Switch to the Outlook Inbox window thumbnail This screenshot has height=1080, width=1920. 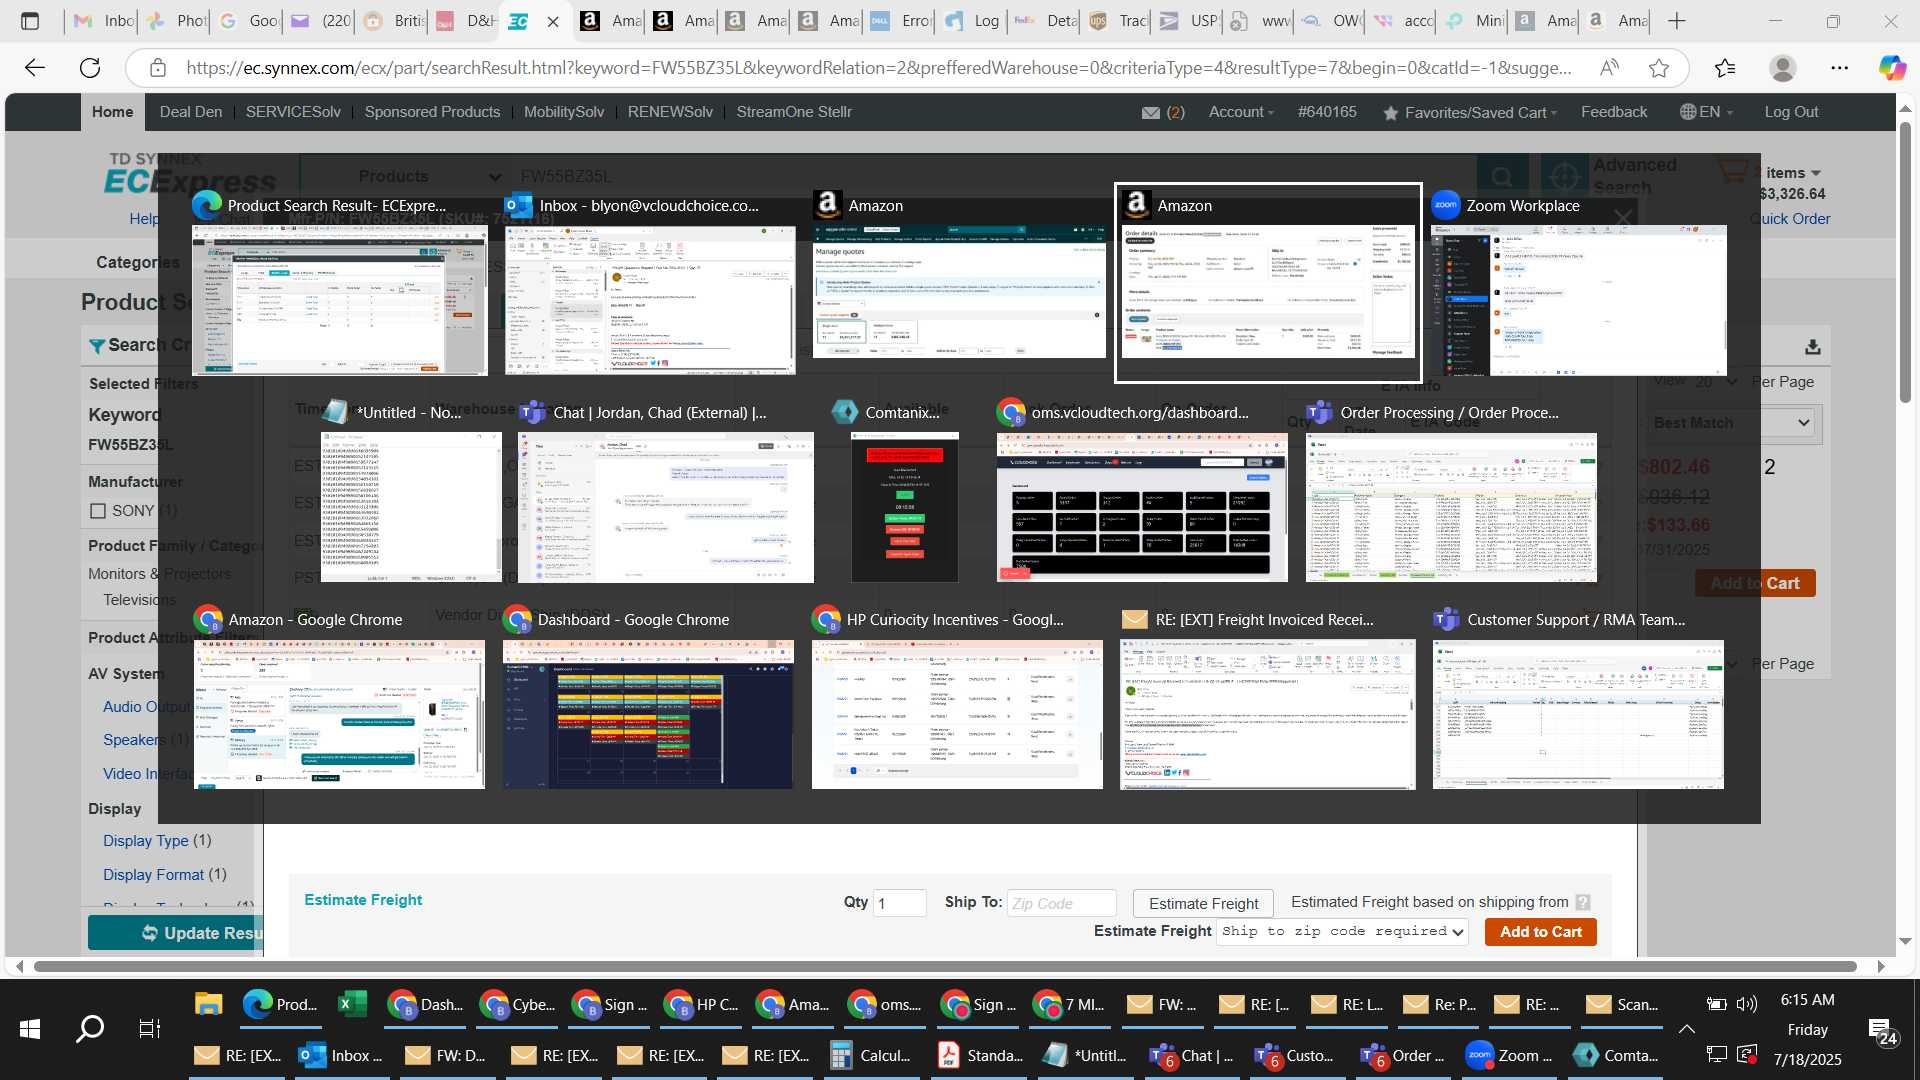click(x=650, y=300)
